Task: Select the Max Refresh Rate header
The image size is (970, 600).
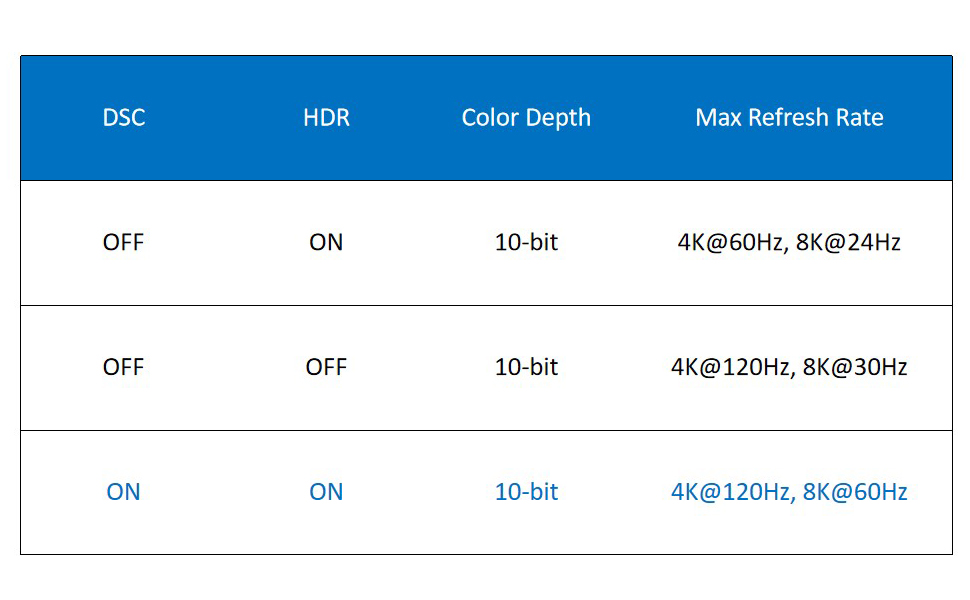Action: click(x=789, y=118)
